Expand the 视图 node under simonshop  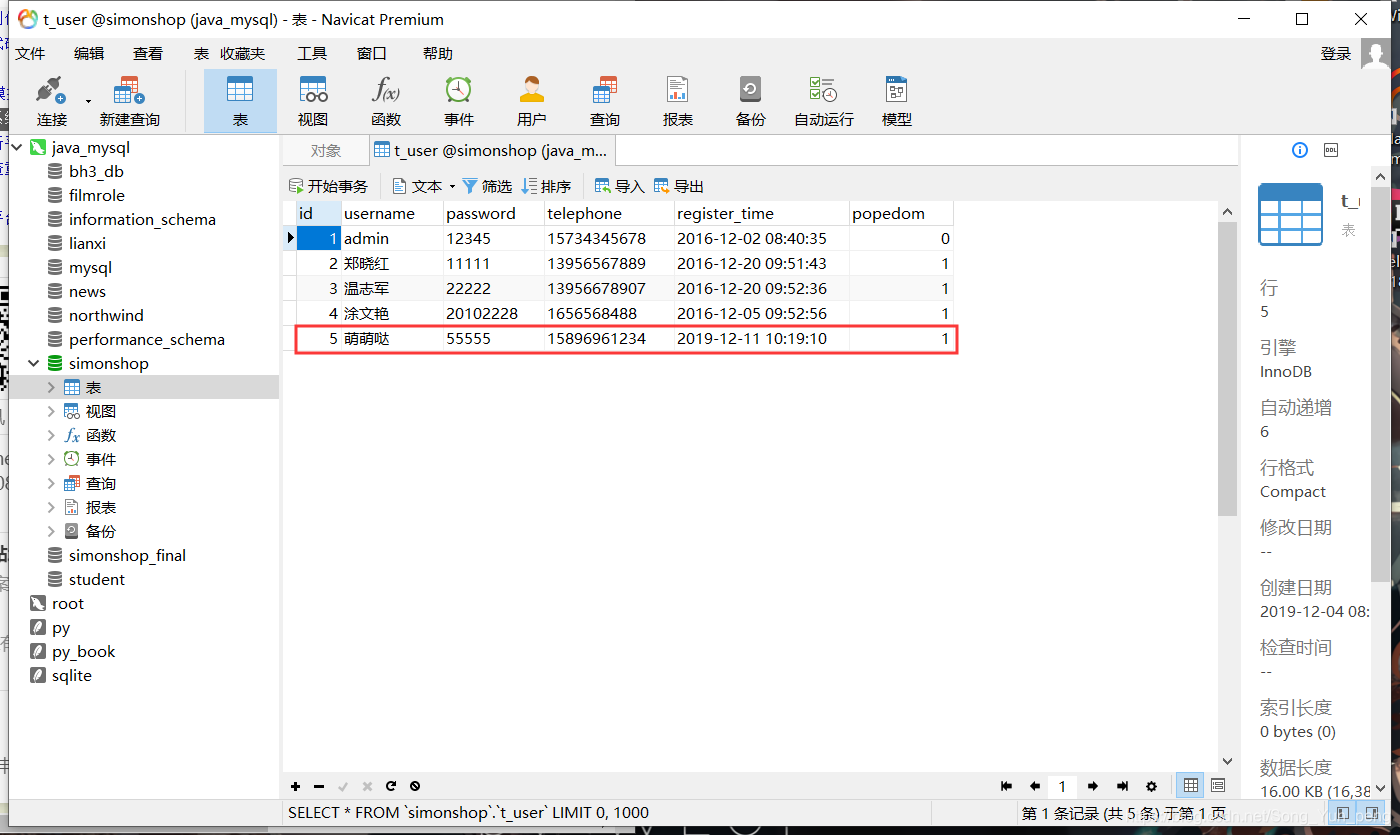click(52, 412)
